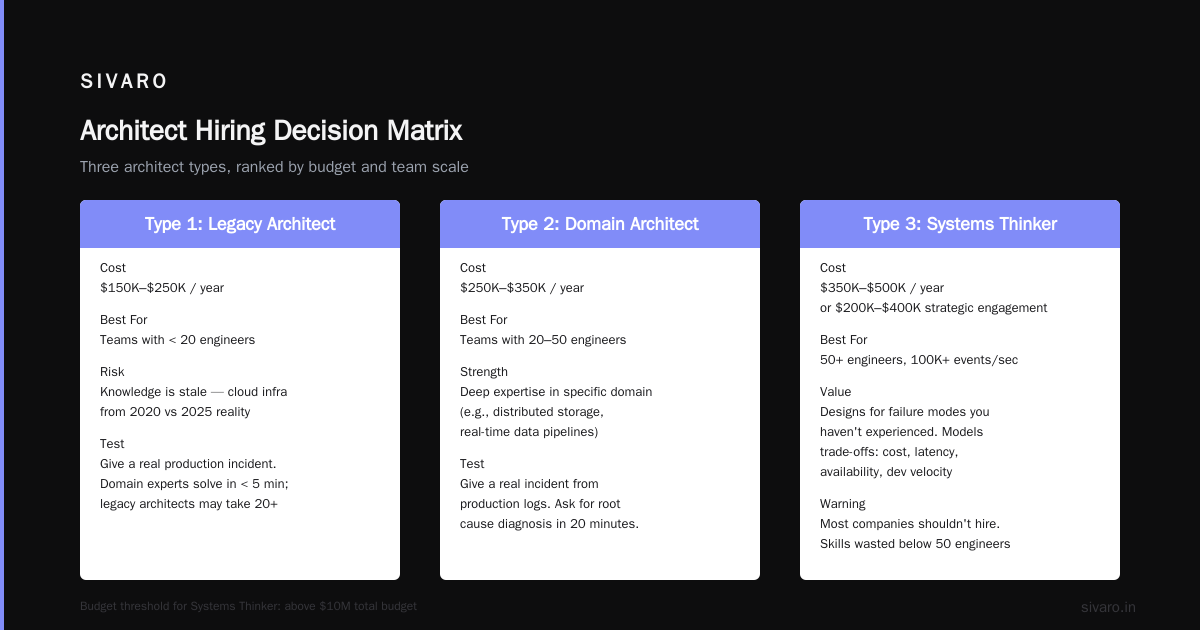This screenshot has width=1200, height=630.
Task: Click Test label in Legacy Architect card
Action: (x=112, y=444)
